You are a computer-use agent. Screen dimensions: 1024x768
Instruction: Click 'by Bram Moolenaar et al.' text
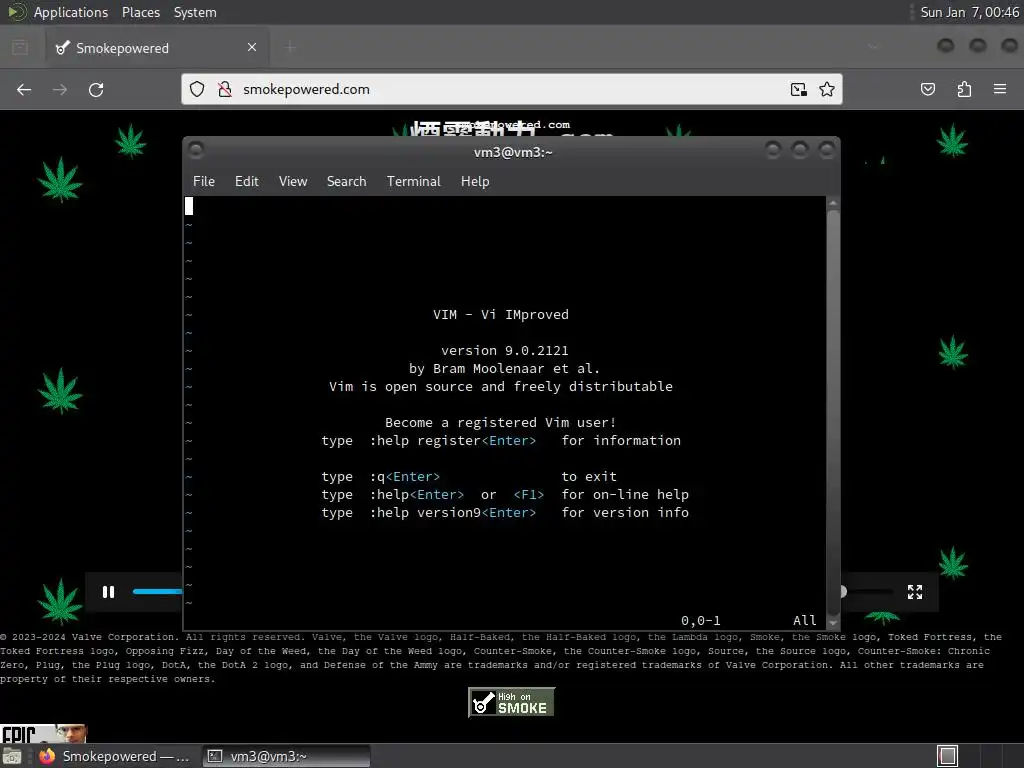pos(504,369)
